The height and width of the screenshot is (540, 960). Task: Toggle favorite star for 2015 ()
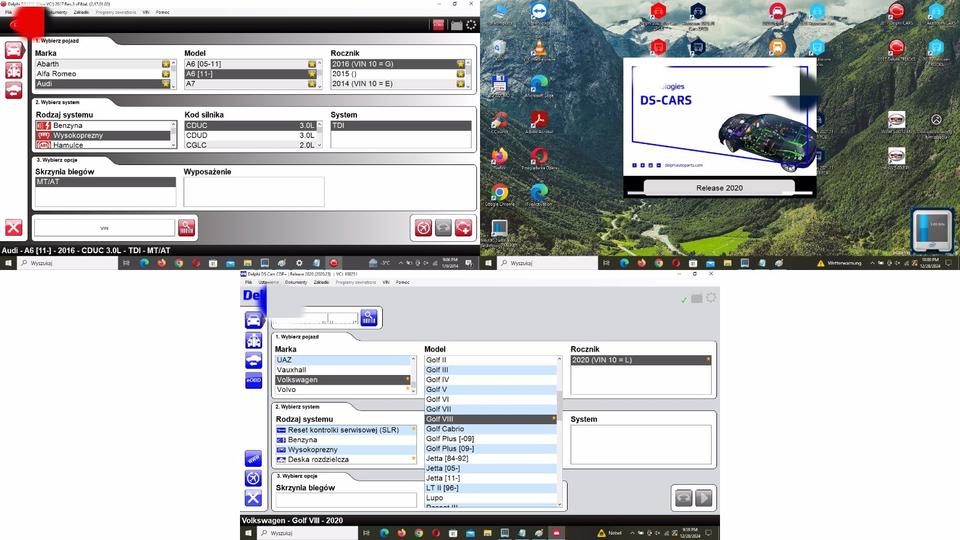click(460, 73)
